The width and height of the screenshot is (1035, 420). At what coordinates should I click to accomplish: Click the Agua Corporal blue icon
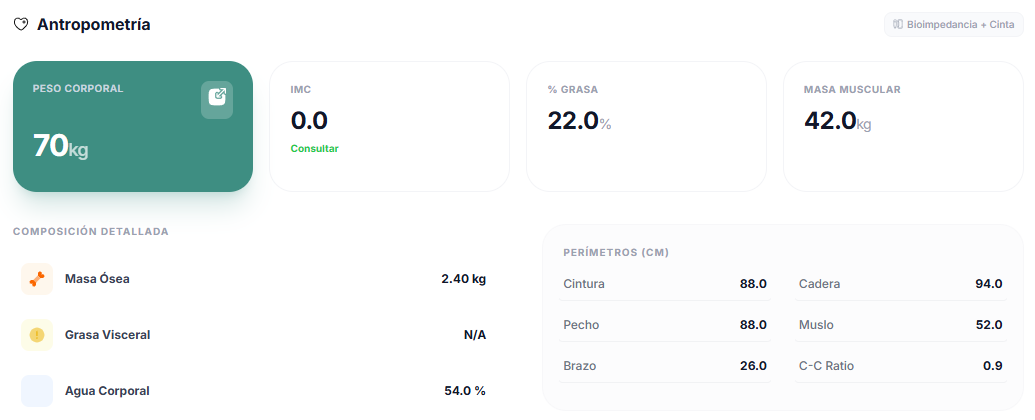(37, 391)
